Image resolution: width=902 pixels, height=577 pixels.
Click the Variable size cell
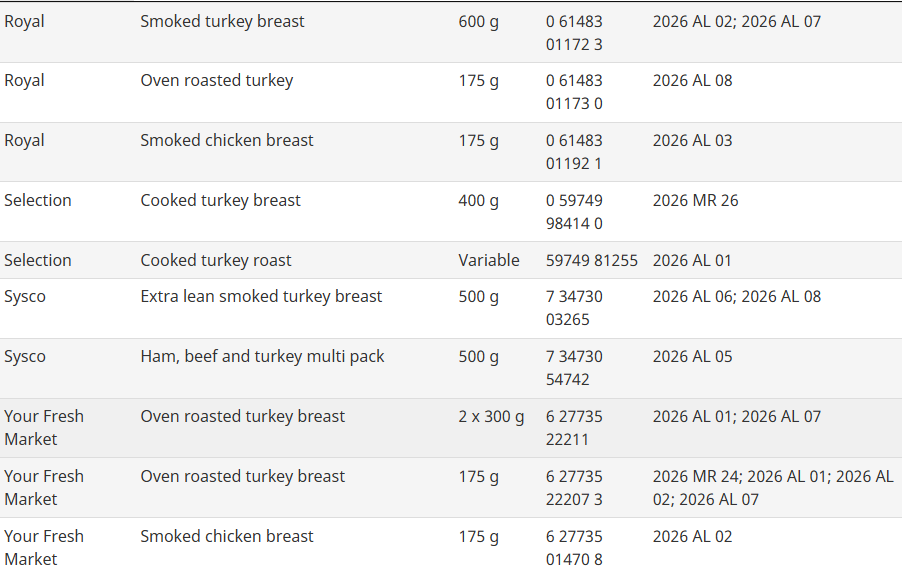point(489,260)
